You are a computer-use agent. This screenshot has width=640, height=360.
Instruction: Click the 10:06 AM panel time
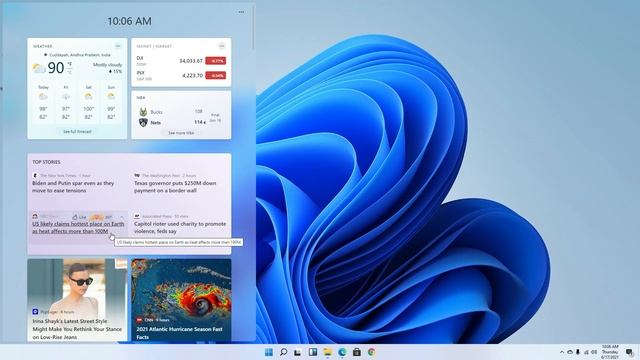(129, 21)
